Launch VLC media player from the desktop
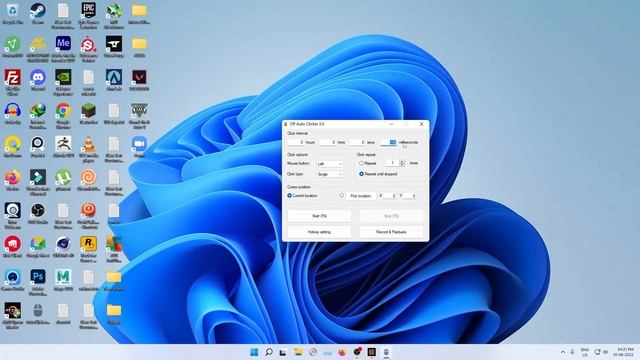Screen dimensions: 640x360 tap(89, 149)
